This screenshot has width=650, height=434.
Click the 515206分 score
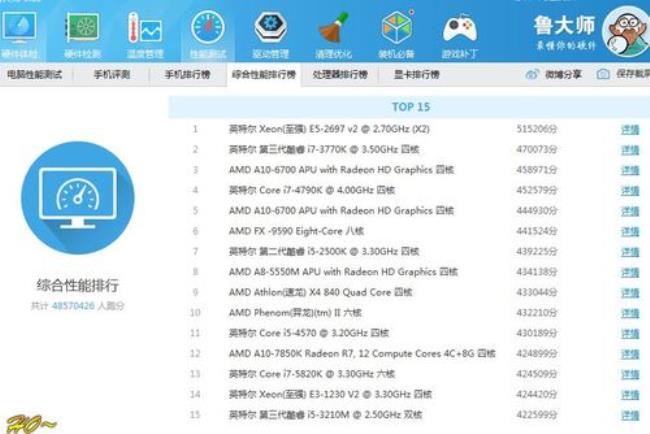pyautogui.click(x=537, y=129)
